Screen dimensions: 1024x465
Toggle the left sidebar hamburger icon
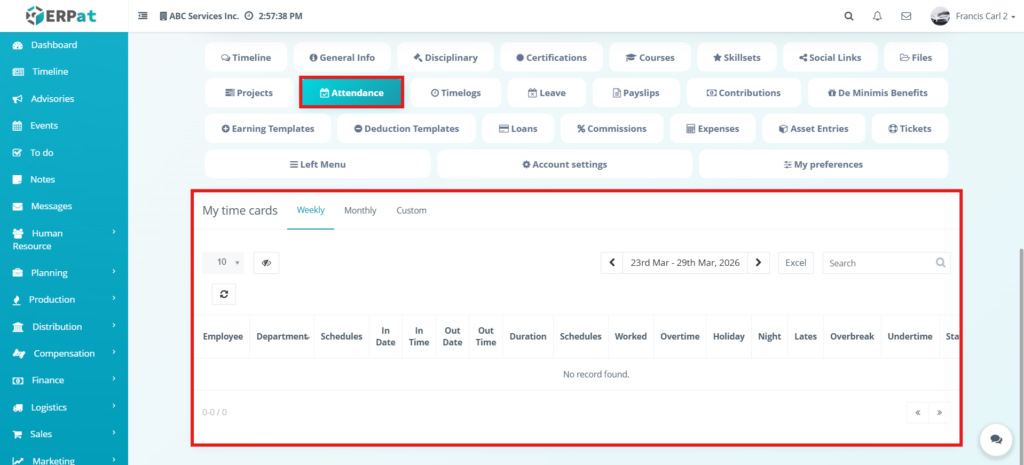pos(142,16)
